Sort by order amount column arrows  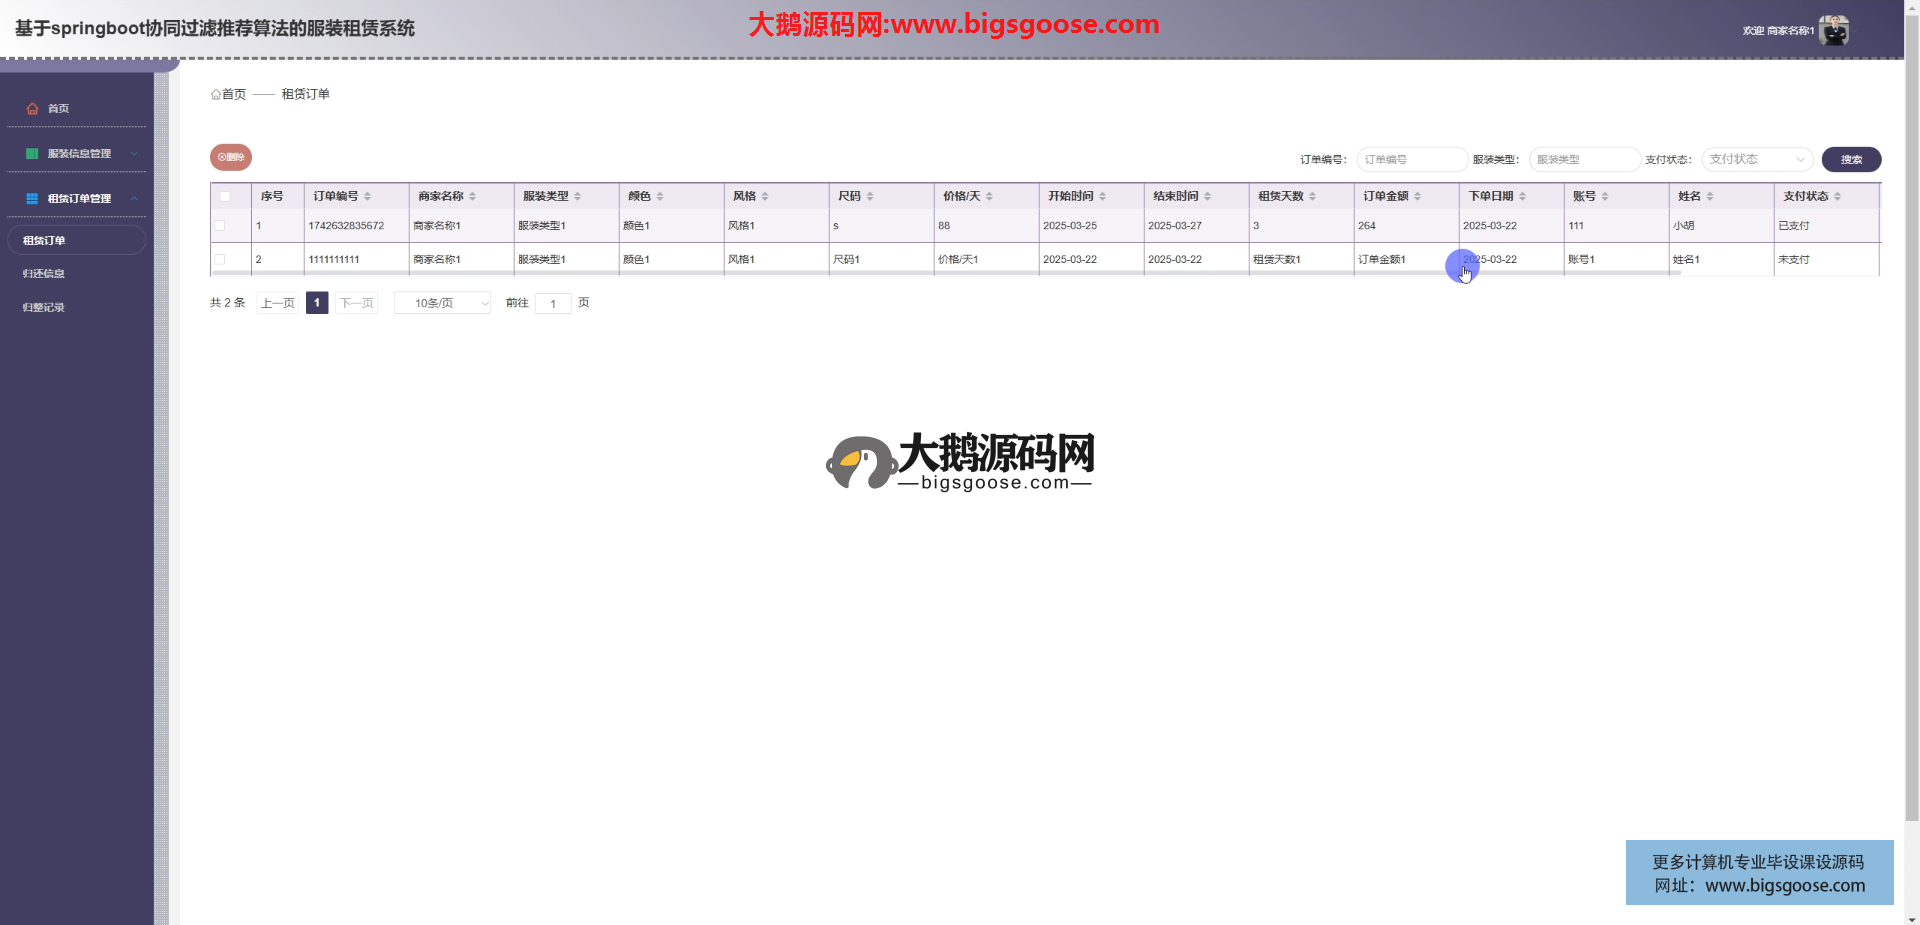pyautogui.click(x=1417, y=196)
